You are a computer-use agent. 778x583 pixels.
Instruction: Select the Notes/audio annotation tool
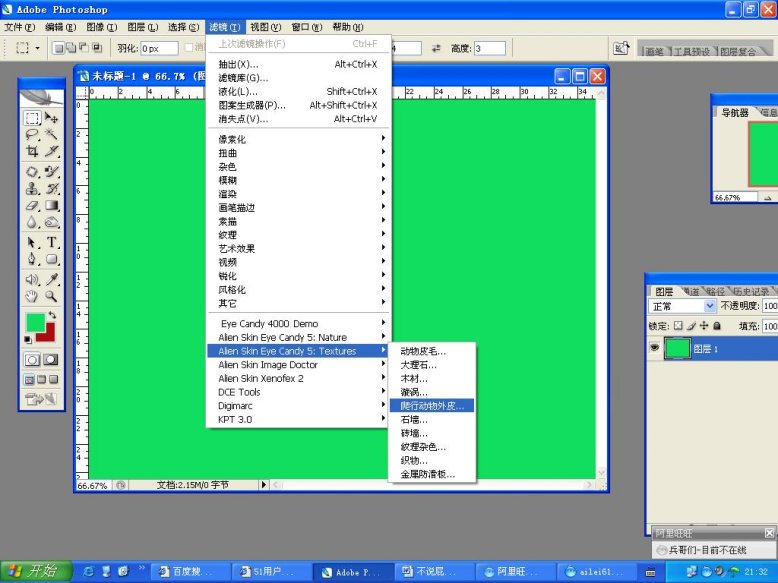(32, 279)
